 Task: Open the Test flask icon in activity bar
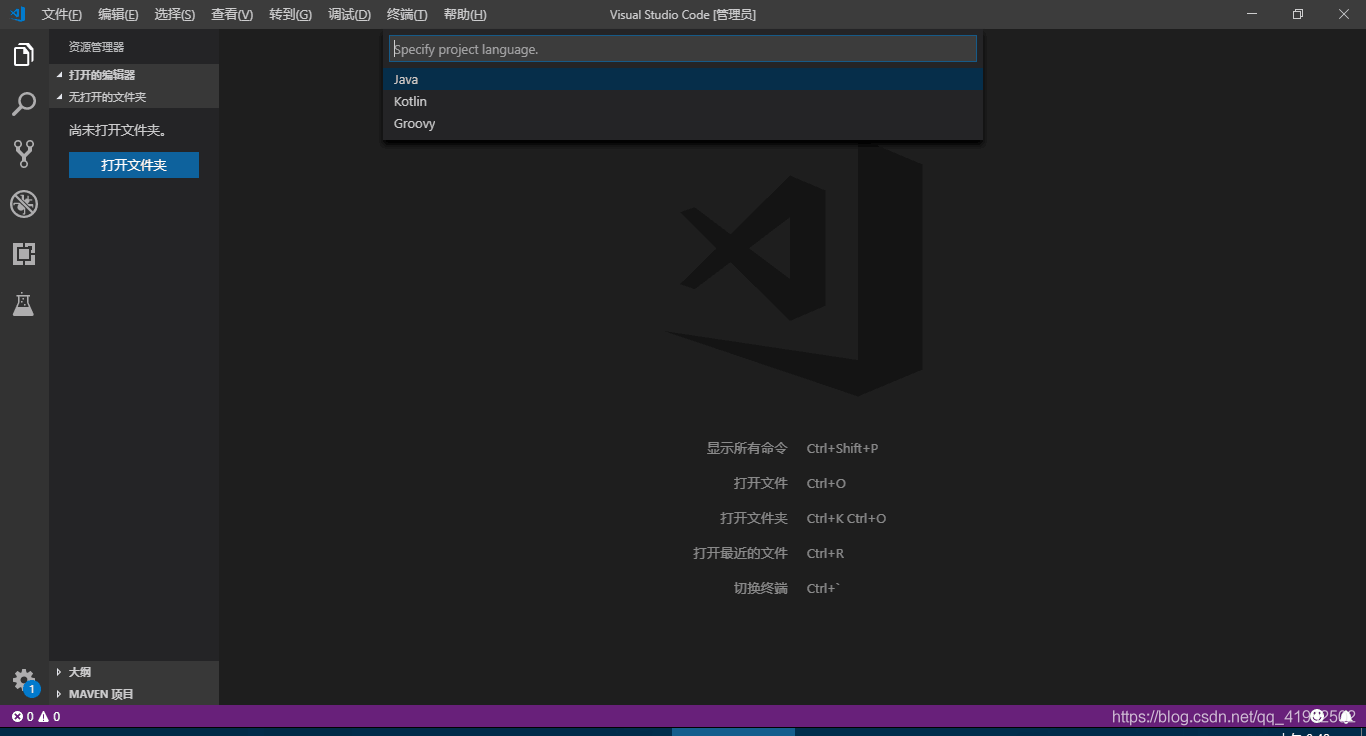[24, 304]
